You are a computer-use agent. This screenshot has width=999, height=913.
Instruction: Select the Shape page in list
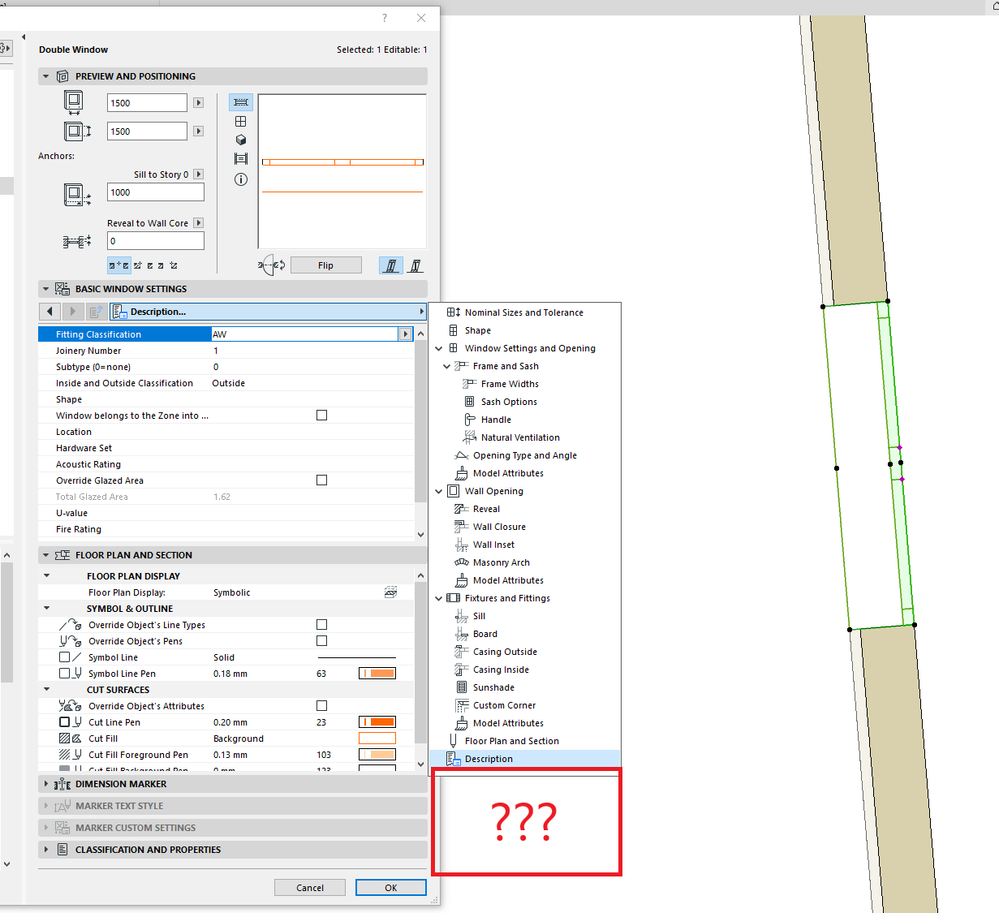coord(478,331)
